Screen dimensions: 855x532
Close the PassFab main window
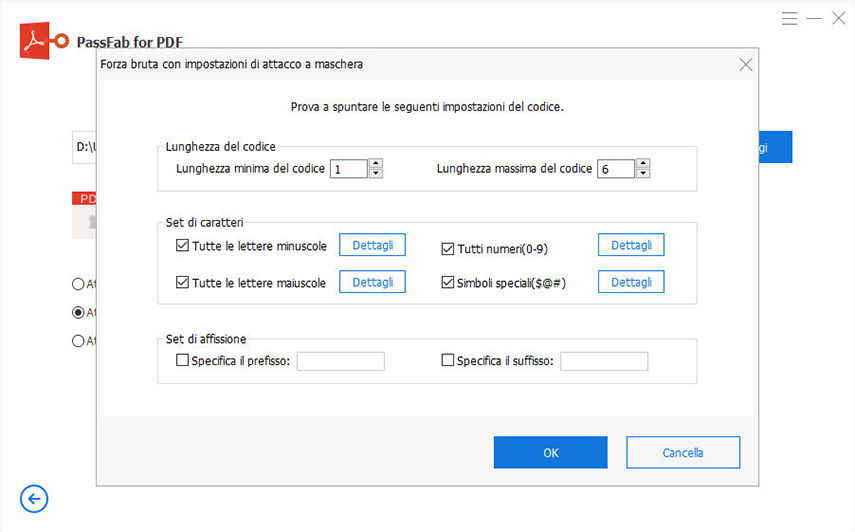(x=839, y=19)
